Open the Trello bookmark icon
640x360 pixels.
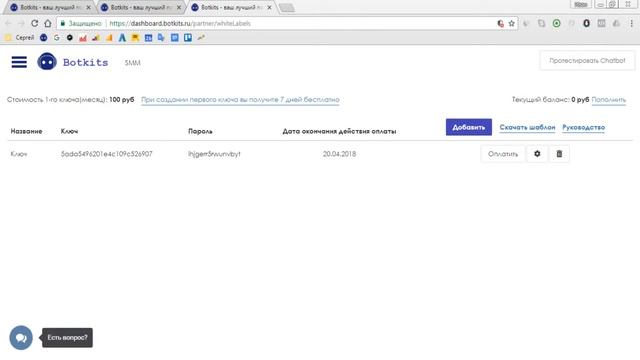point(188,38)
